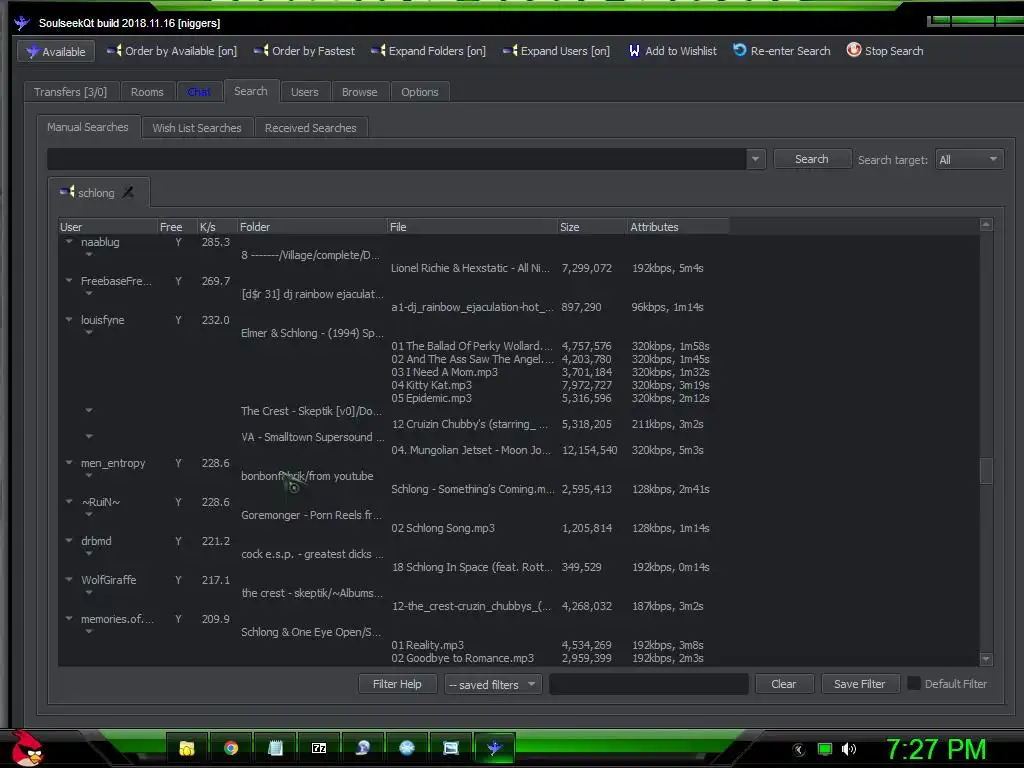Click the Available status bird icon
This screenshot has width=1024, height=768.
pos(32,52)
